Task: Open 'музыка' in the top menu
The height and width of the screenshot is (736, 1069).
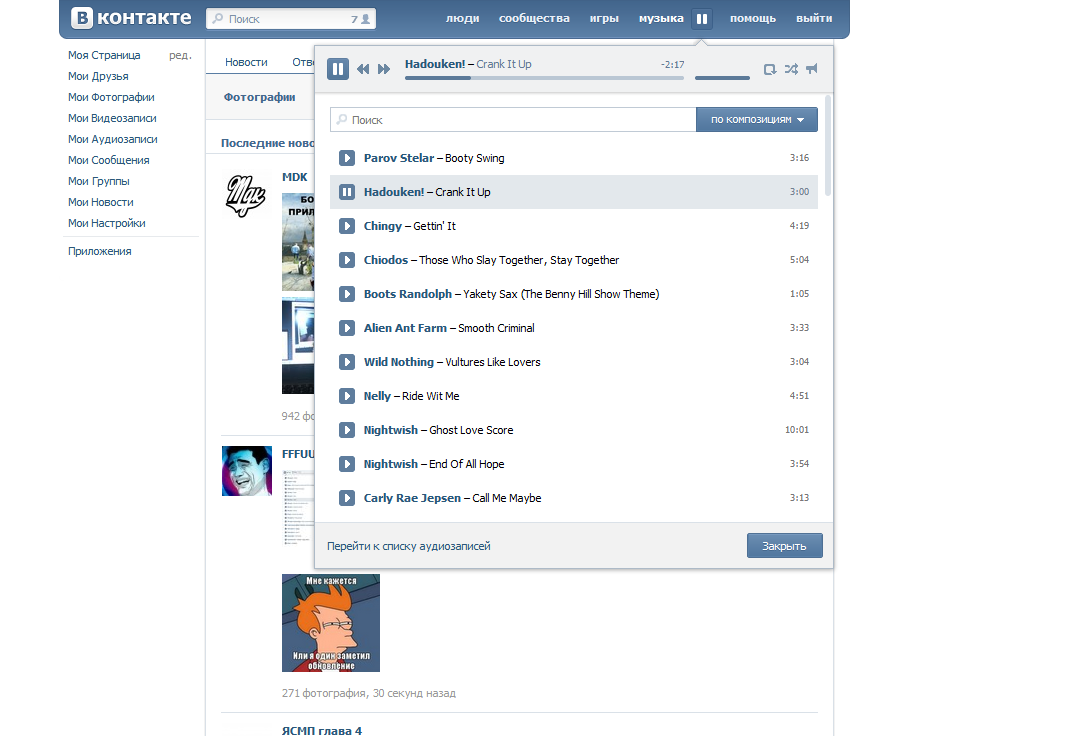Action: click(661, 19)
